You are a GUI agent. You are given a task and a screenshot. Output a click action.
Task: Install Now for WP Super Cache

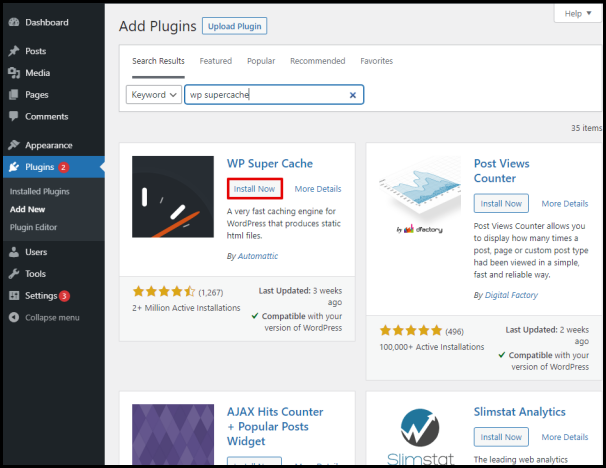pyautogui.click(x=254, y=189)
